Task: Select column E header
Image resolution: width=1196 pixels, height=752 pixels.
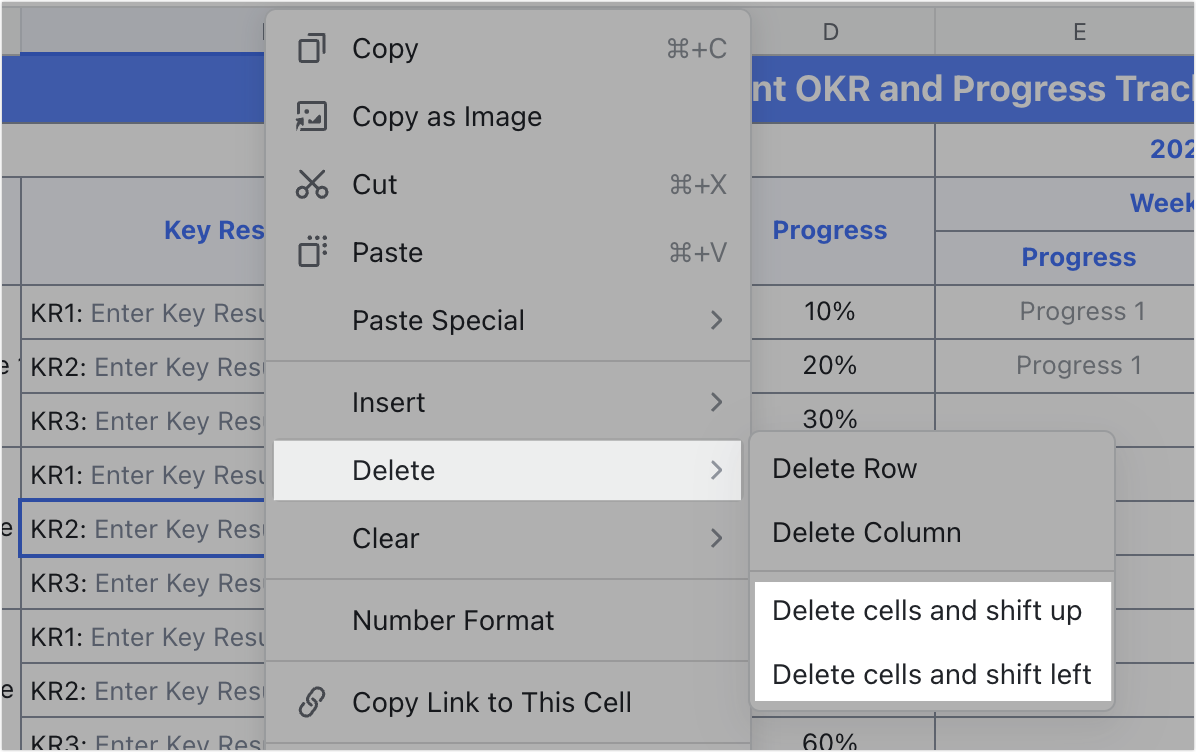Action: pyautogui.click(x=1079, y=31)
